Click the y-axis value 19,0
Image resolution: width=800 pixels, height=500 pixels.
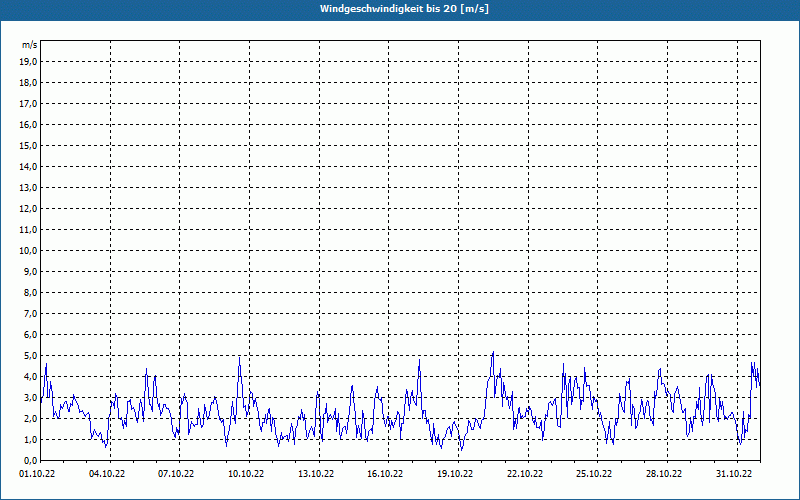tap(28, 62)
